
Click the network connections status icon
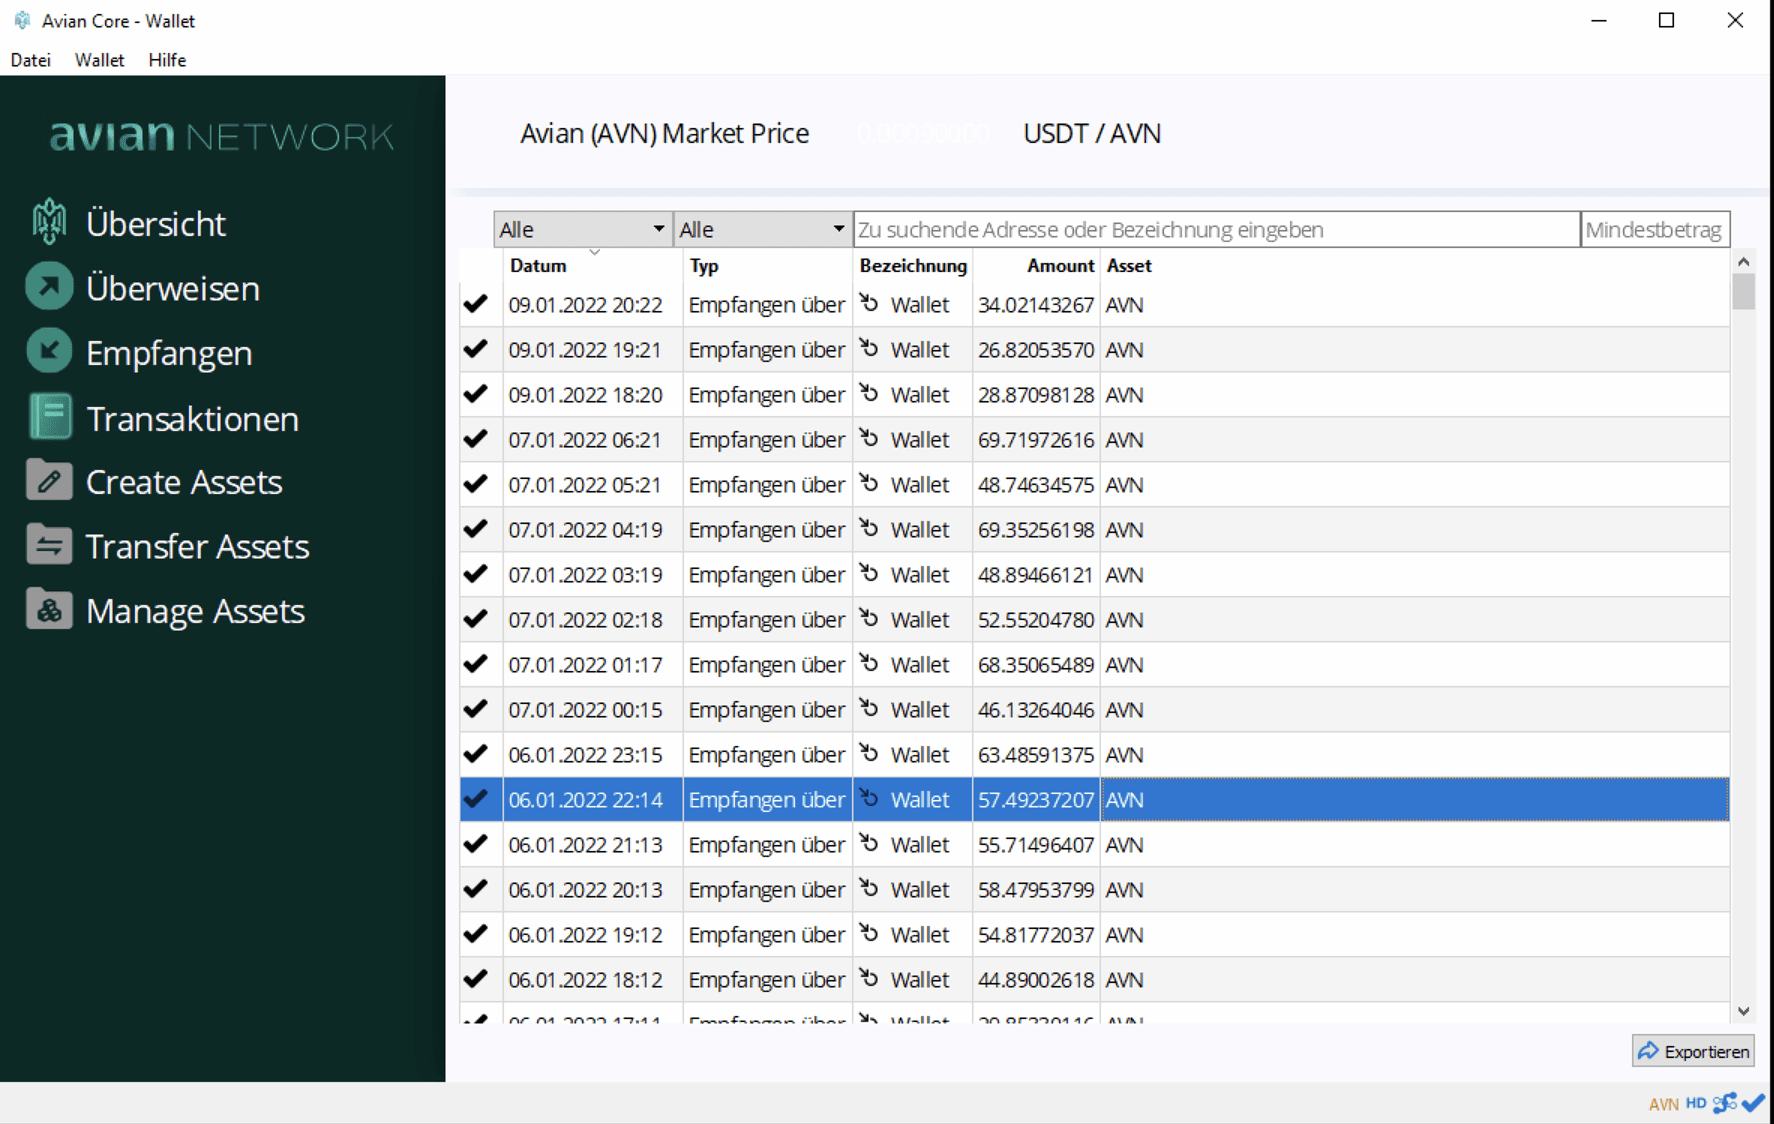click(x=1725, y=1104)
